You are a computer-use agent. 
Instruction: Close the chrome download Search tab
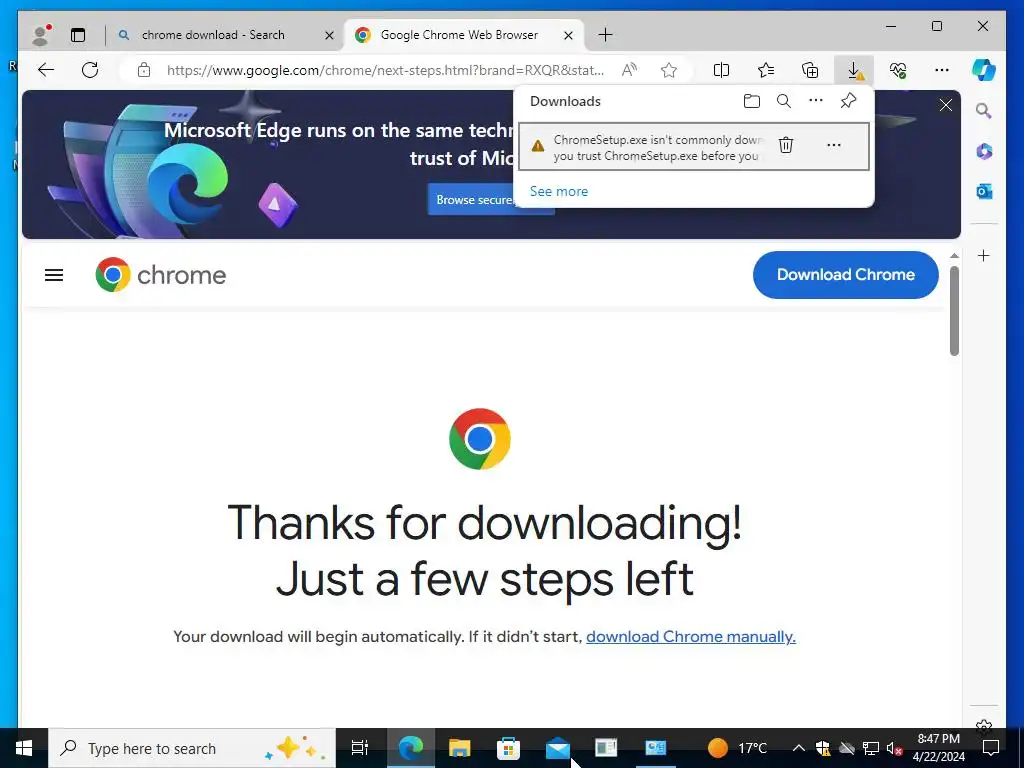coord(330,35)
